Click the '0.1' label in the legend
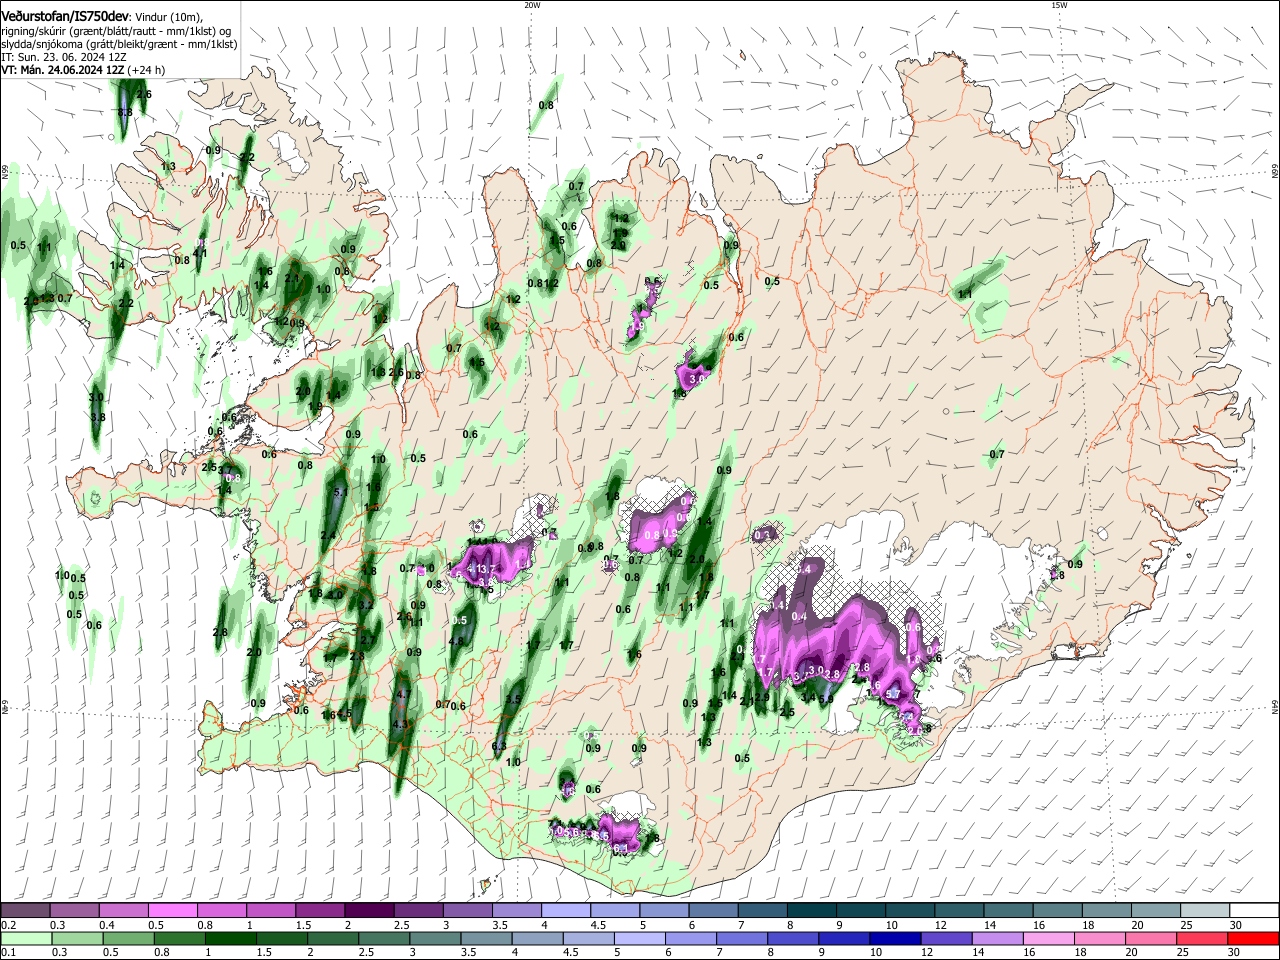This screenshot has width=1280, height=960. (x=8, y=953)
